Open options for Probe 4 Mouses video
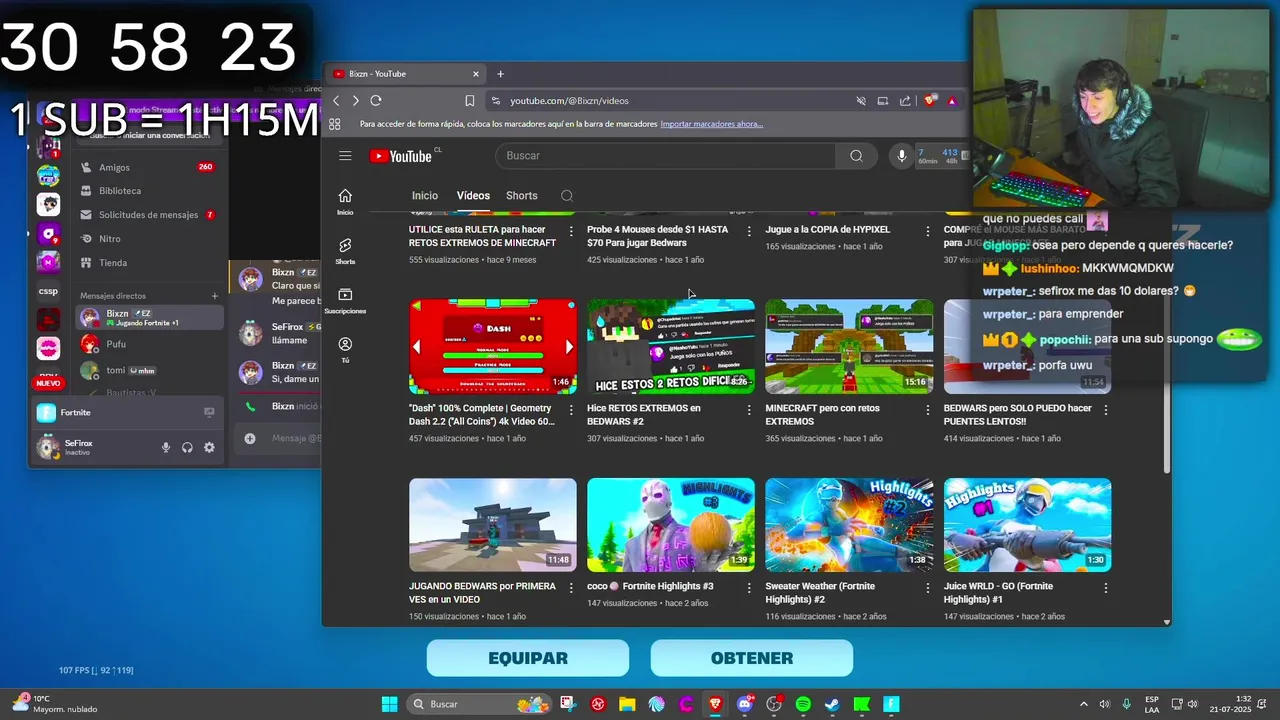The height and width of the screenshot is (720, 1280). 749,230
